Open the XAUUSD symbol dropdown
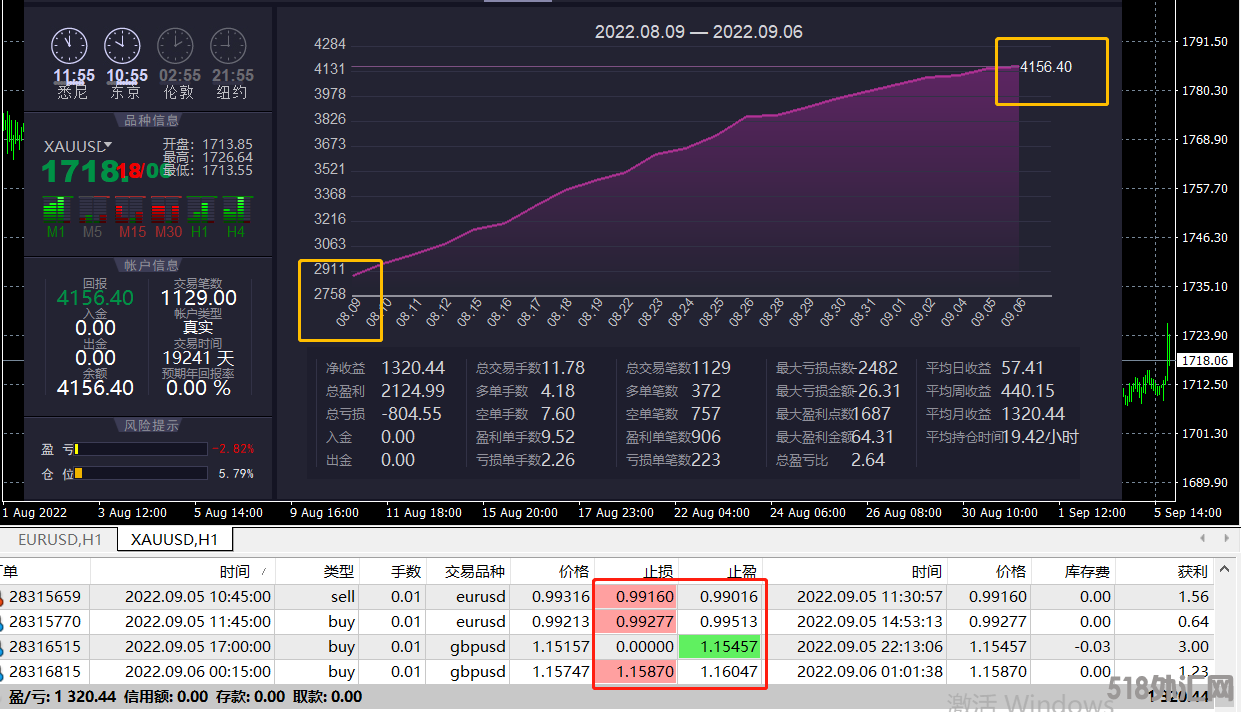1241x712 pixels. click(108, 146)
